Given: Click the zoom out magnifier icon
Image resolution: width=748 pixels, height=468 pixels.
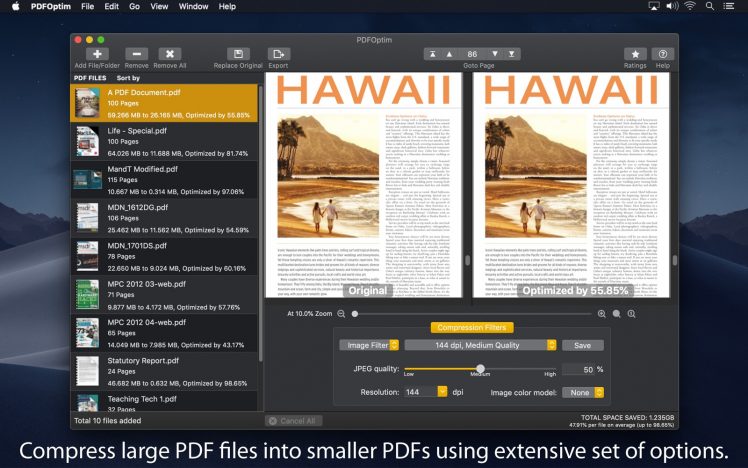Looking at the screenshot, I should point(341,313).
